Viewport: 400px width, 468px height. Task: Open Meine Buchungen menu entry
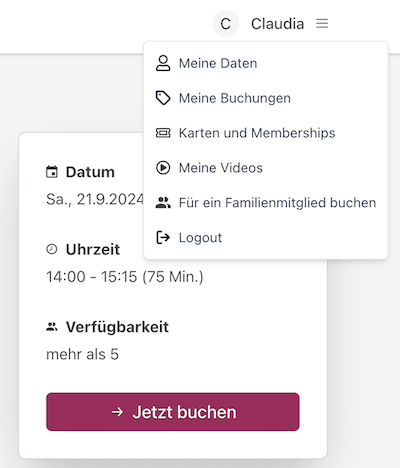click(x=266, y=98)
